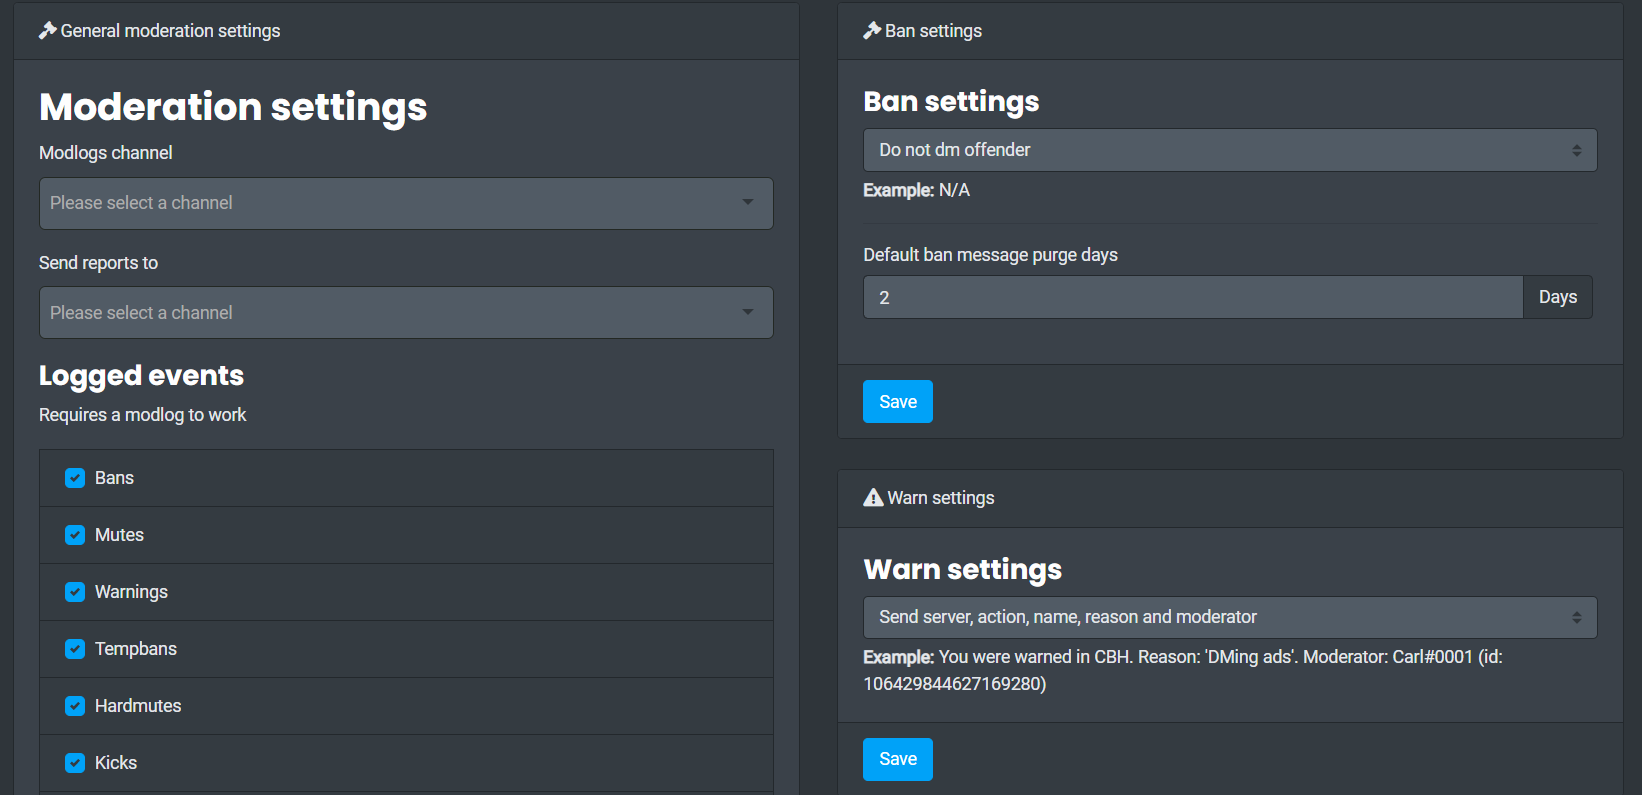
Task: Toggle the Tempbans checkbox
Action: (x=75, y=649)
